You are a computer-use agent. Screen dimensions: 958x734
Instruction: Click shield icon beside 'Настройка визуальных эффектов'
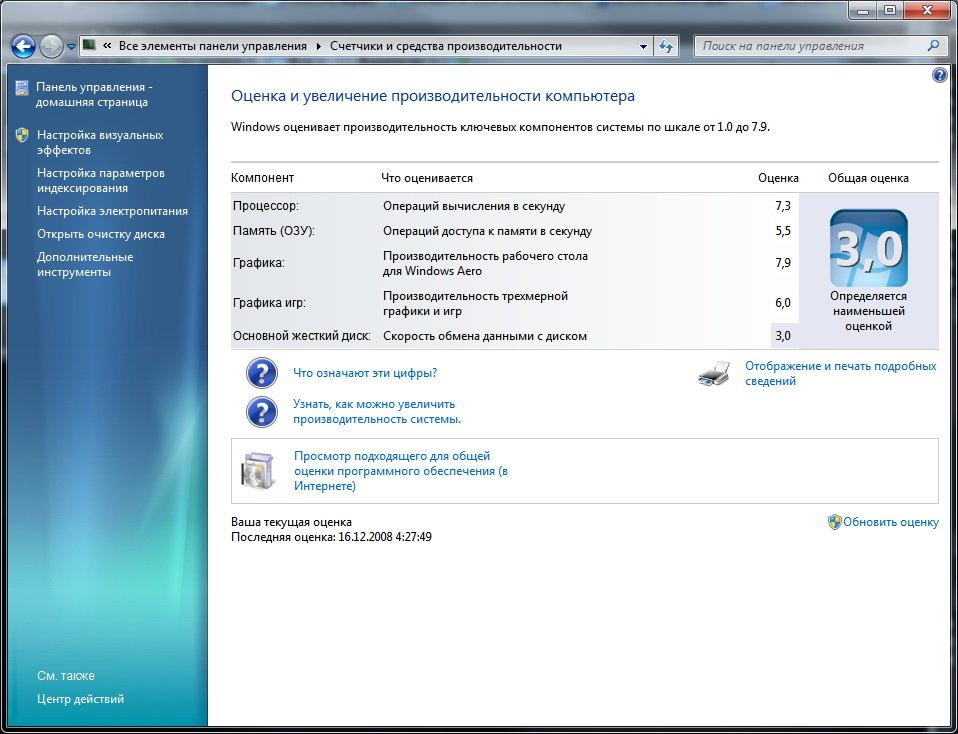pyautogui.click(x=22, y=135)
